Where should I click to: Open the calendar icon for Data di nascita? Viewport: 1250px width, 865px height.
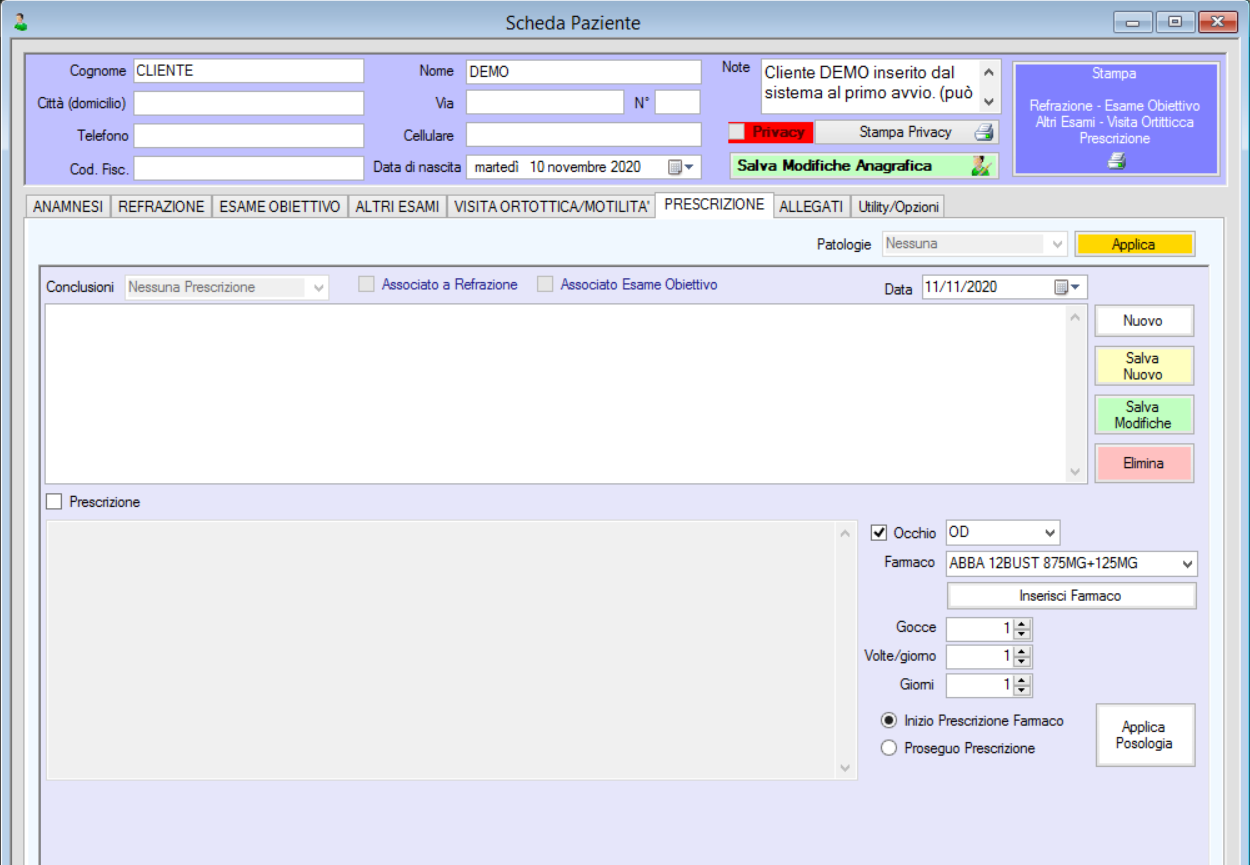point(676,167)
